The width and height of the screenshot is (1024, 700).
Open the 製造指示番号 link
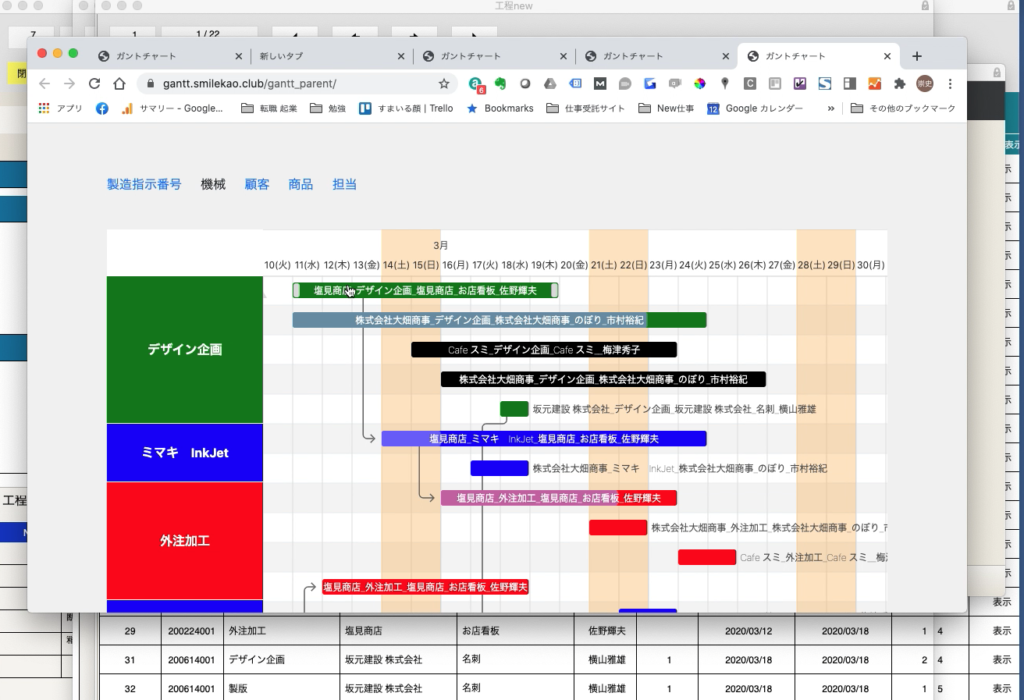[144, 184]
